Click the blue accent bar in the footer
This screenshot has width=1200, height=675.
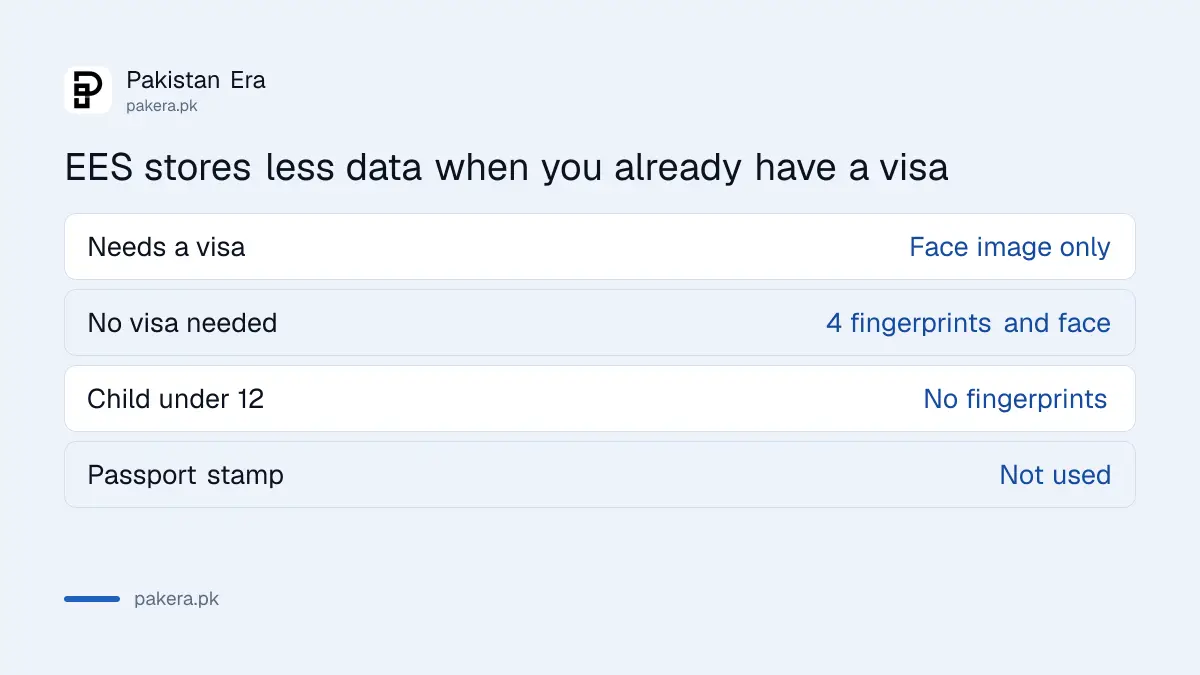pos(92,599)
